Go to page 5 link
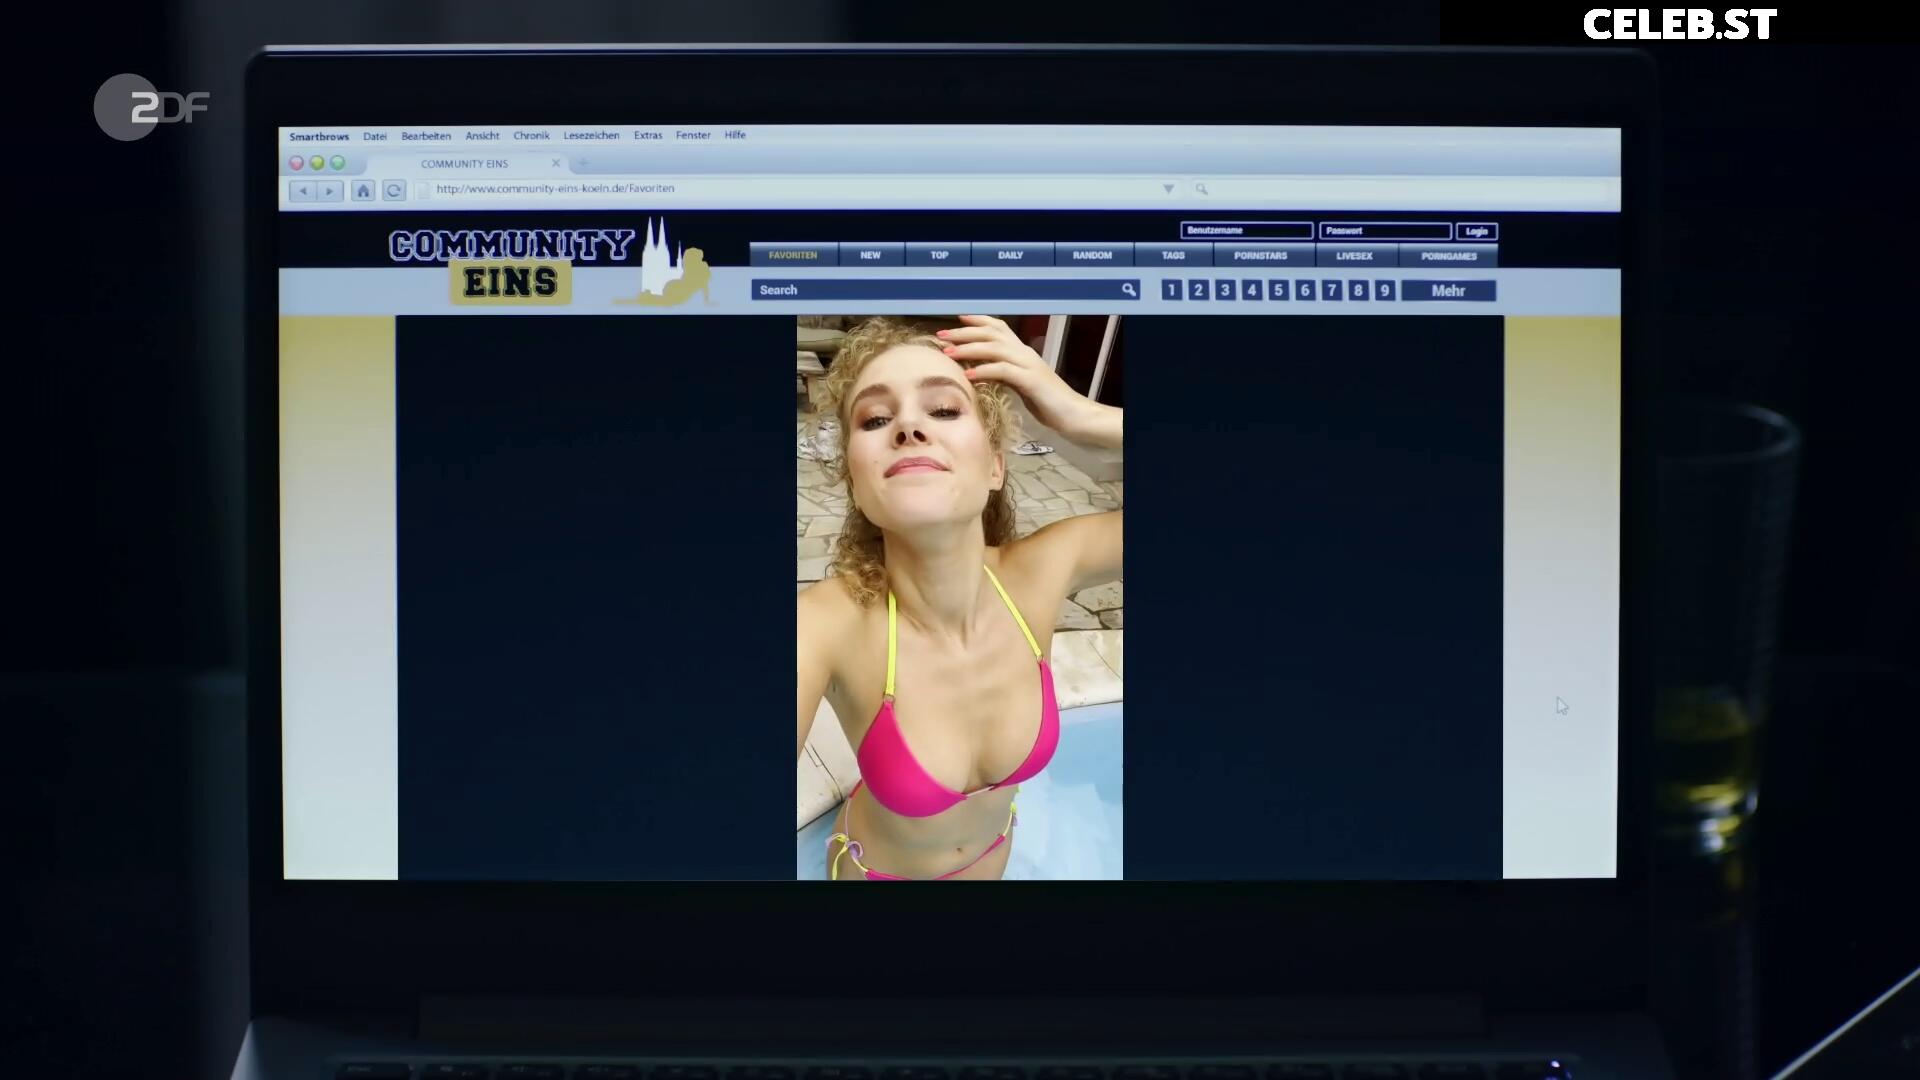The image size is (1920, 1080). [x=1278, y=290]
